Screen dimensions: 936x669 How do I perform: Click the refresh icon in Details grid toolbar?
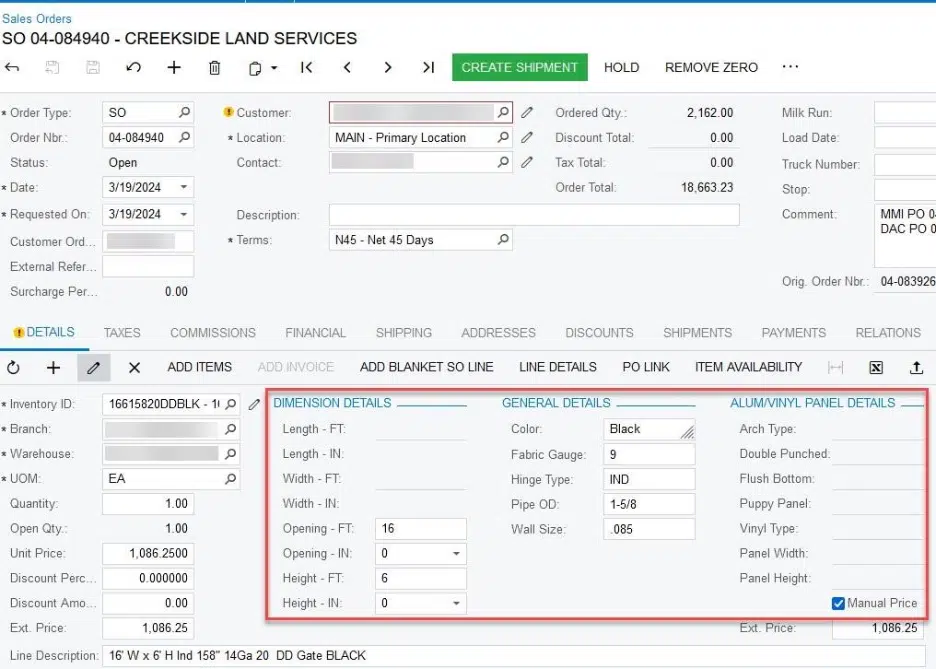pyautogui.click(x=14, y=367)
